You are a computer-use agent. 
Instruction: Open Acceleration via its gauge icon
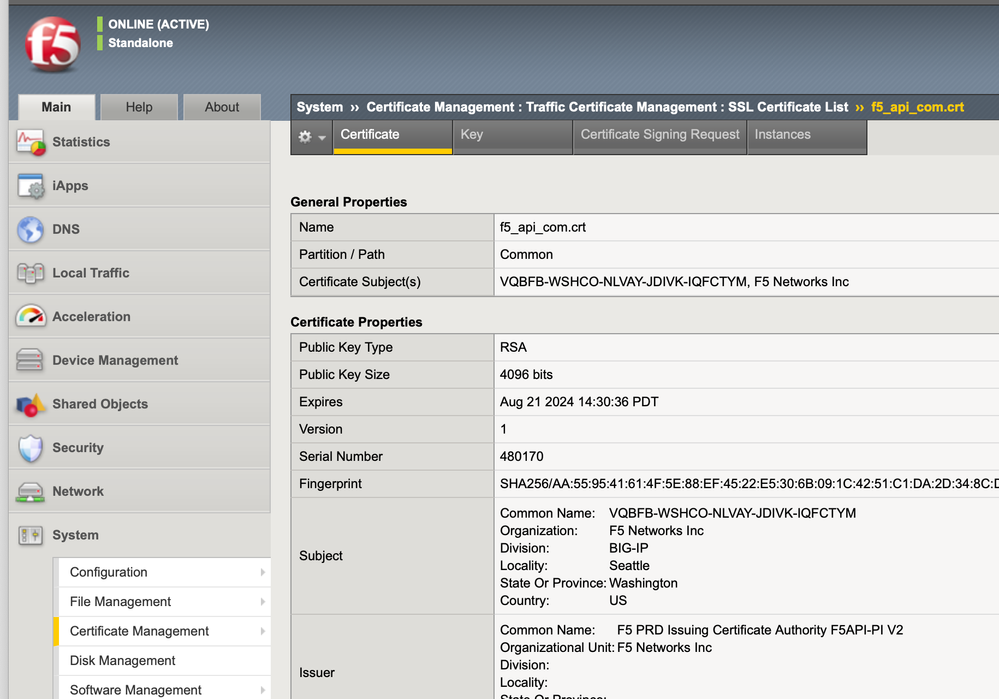point(31,317)
